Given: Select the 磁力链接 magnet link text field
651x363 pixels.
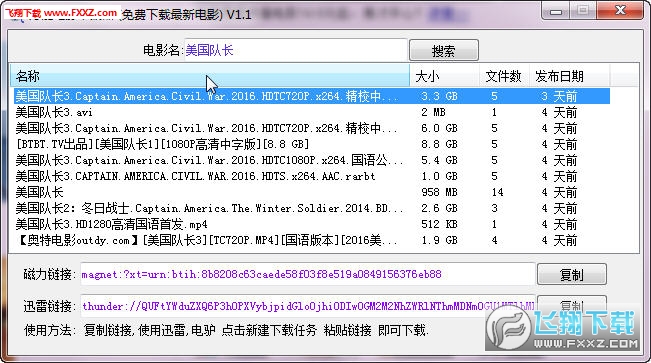Looking at the screenshot, I should (308, 274).
